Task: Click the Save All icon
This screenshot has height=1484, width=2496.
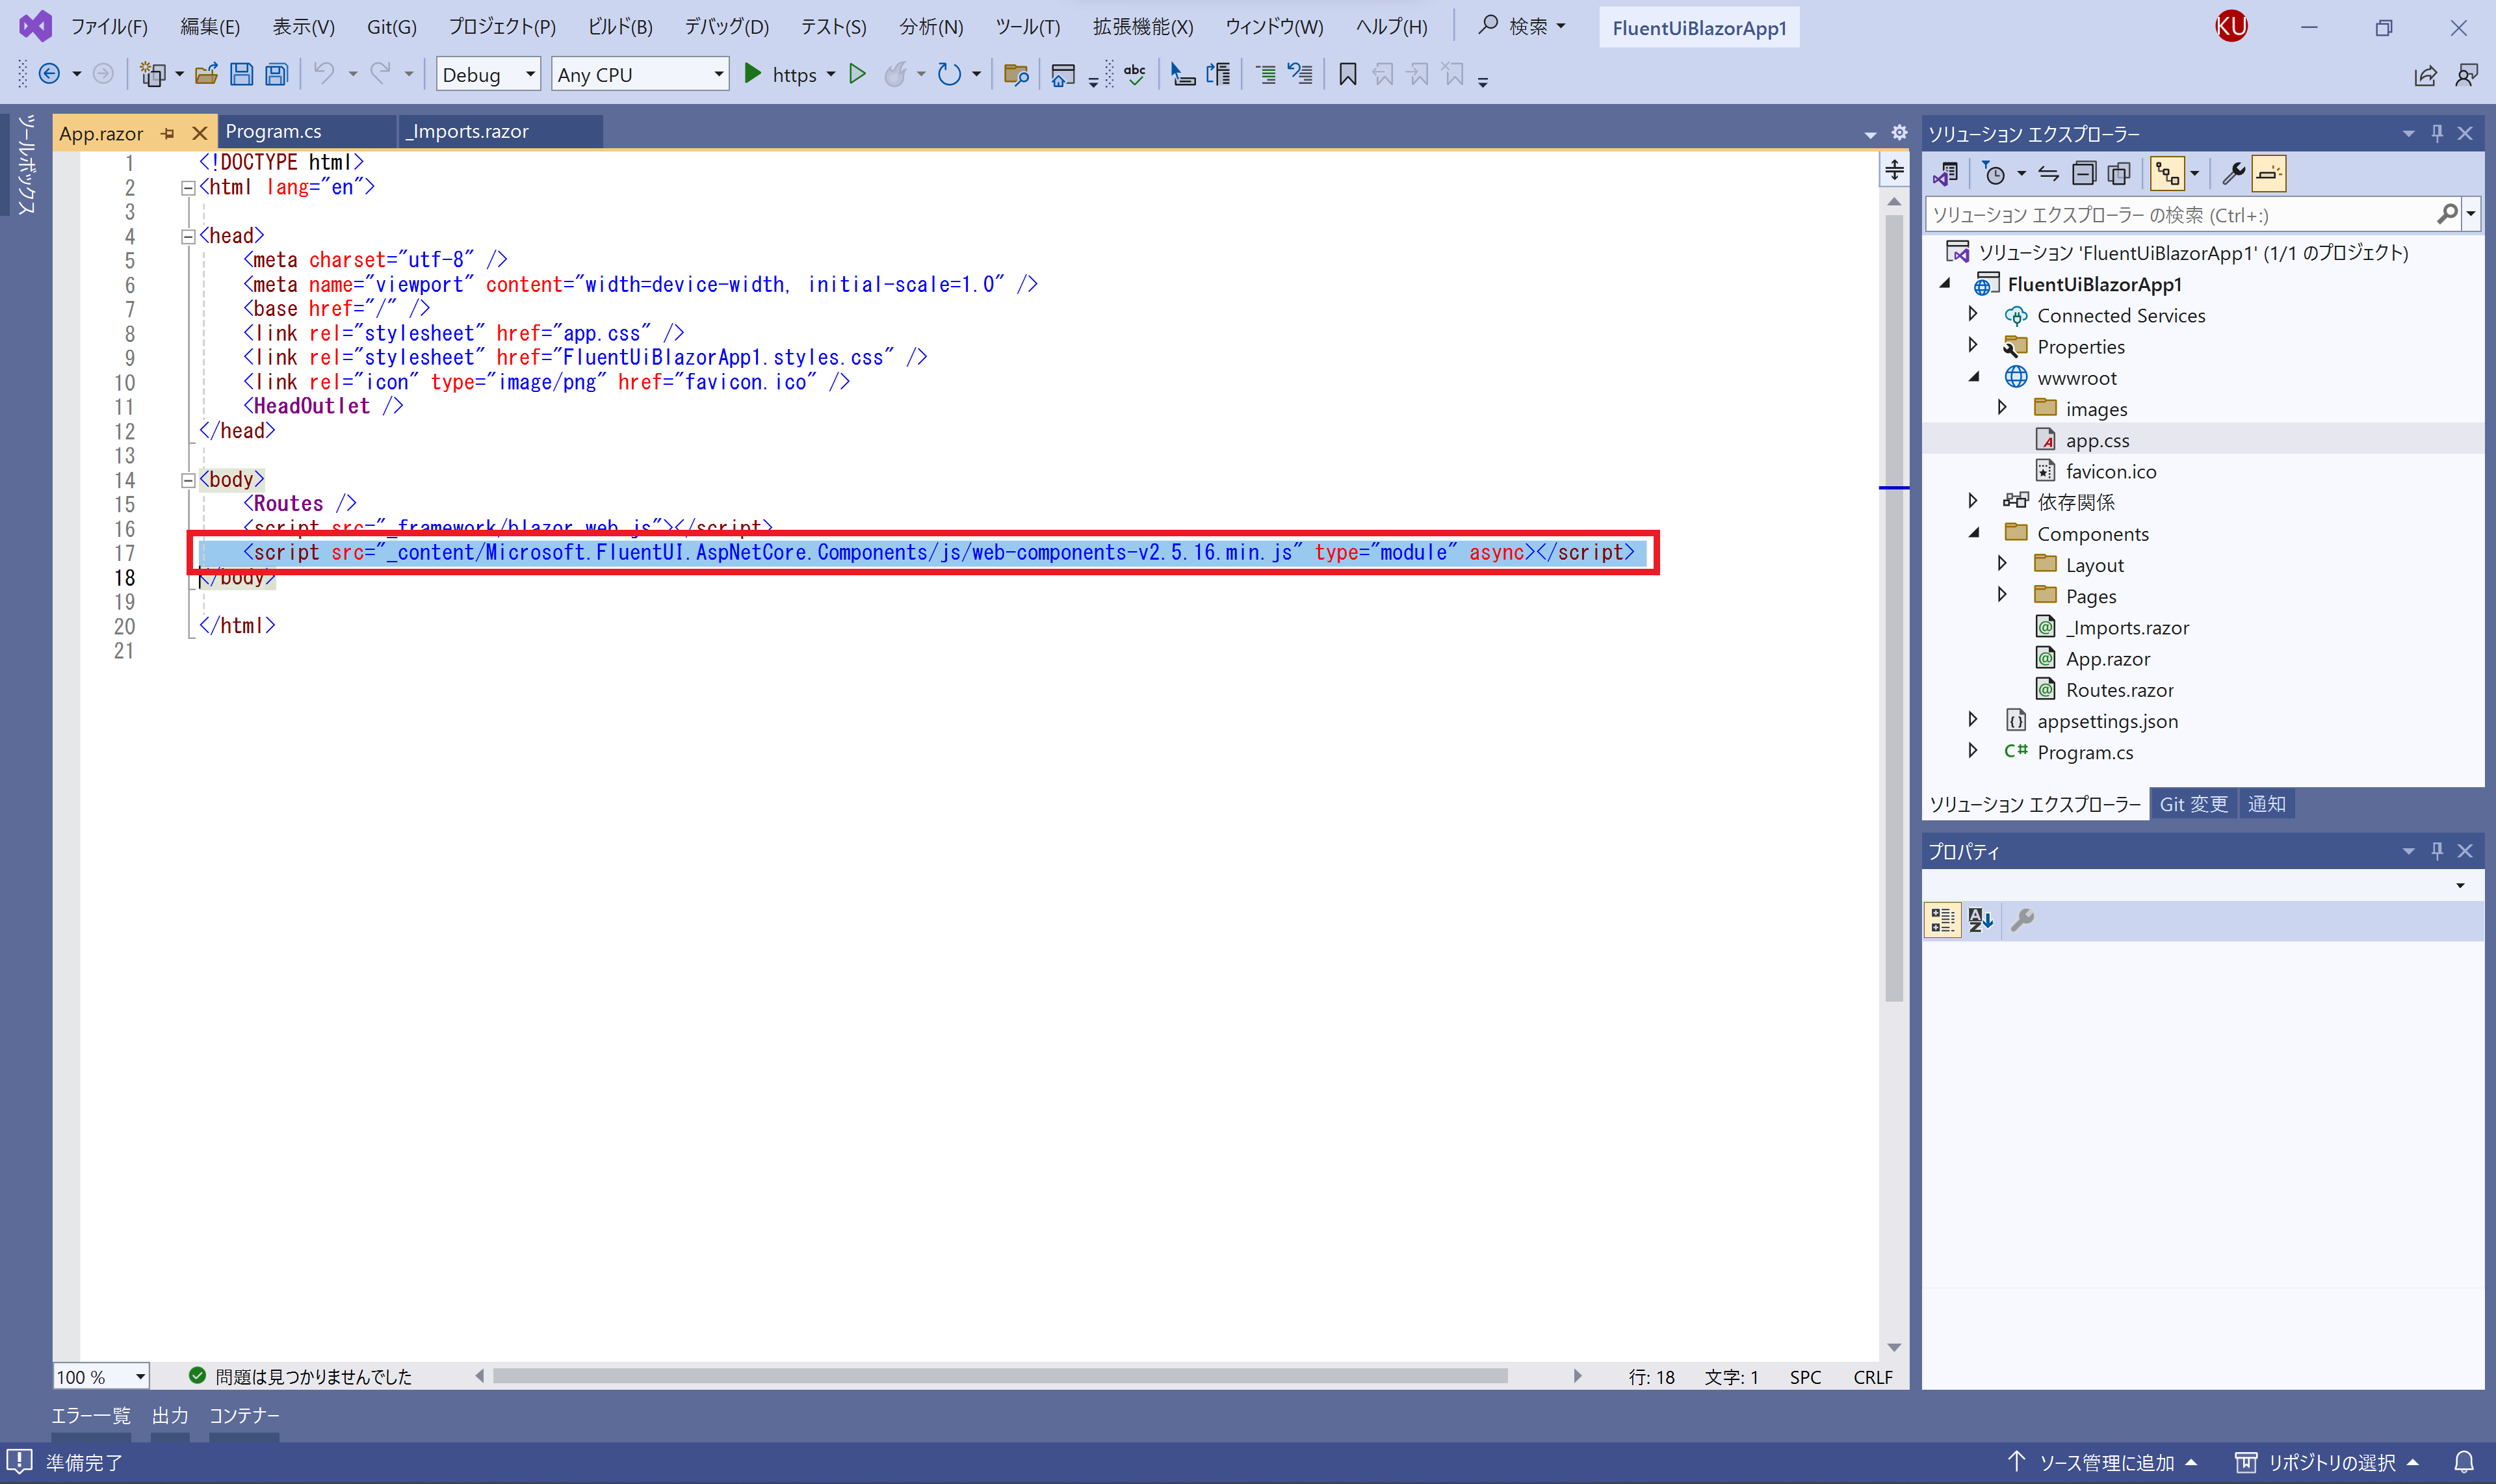Action: pos(276,74)
